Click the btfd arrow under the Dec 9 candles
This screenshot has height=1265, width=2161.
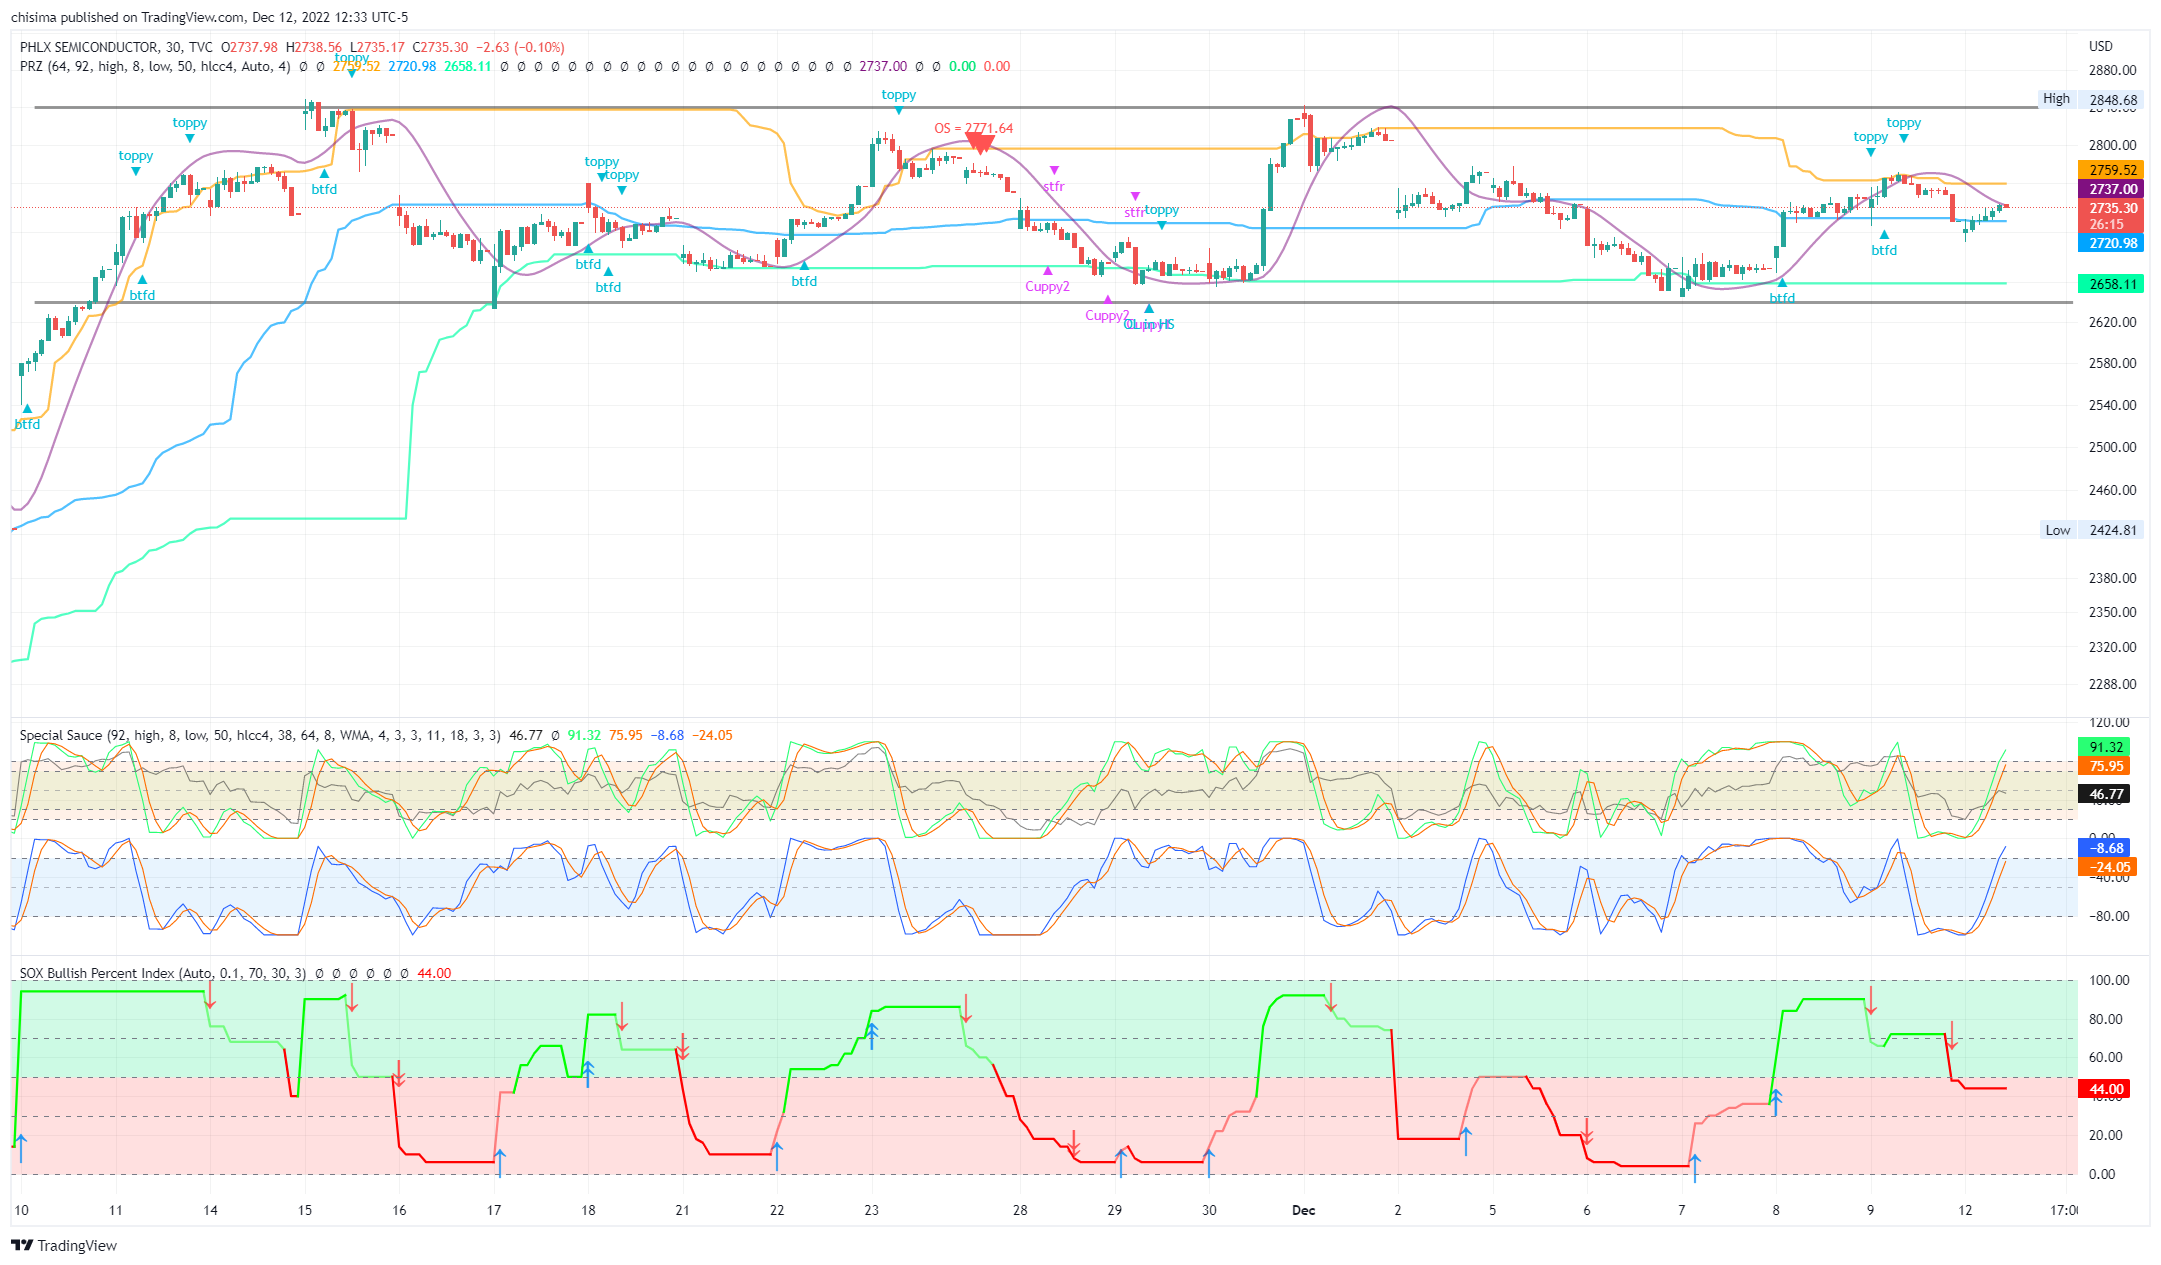pyautogui.click(x=1884, y=236)
